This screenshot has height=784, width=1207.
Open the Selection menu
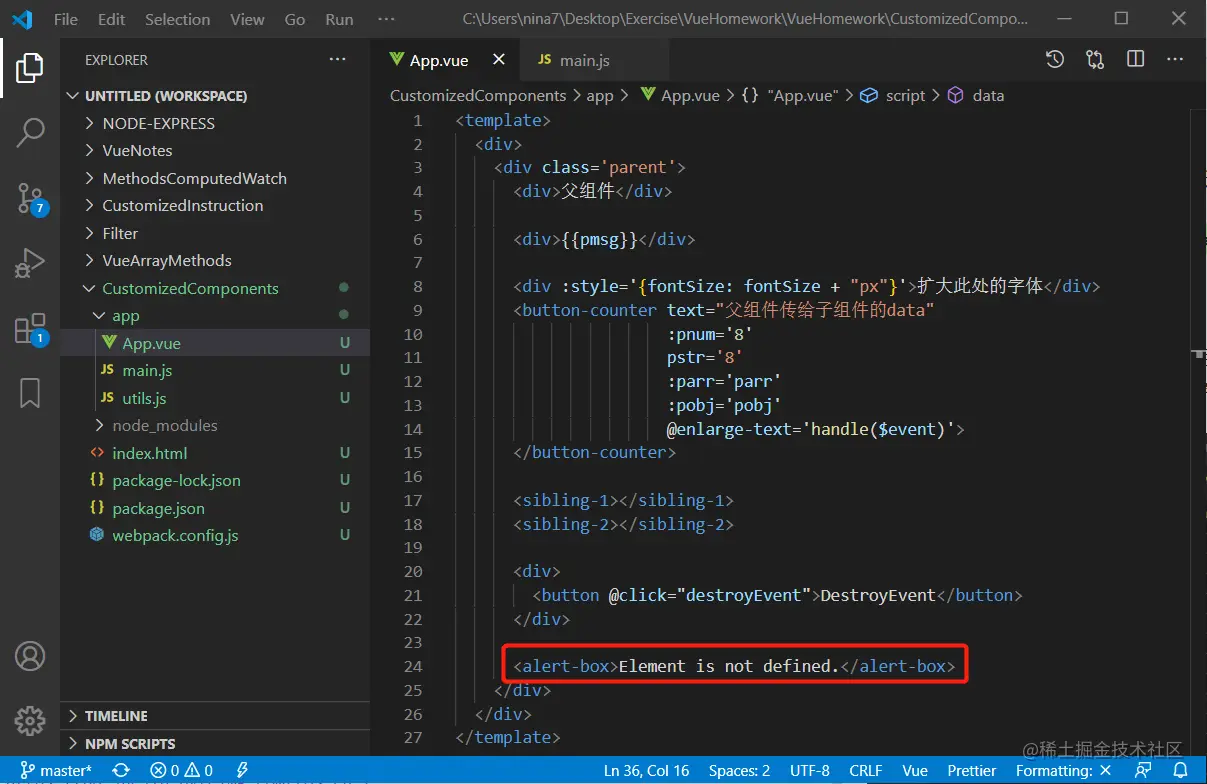coord(177,19)
